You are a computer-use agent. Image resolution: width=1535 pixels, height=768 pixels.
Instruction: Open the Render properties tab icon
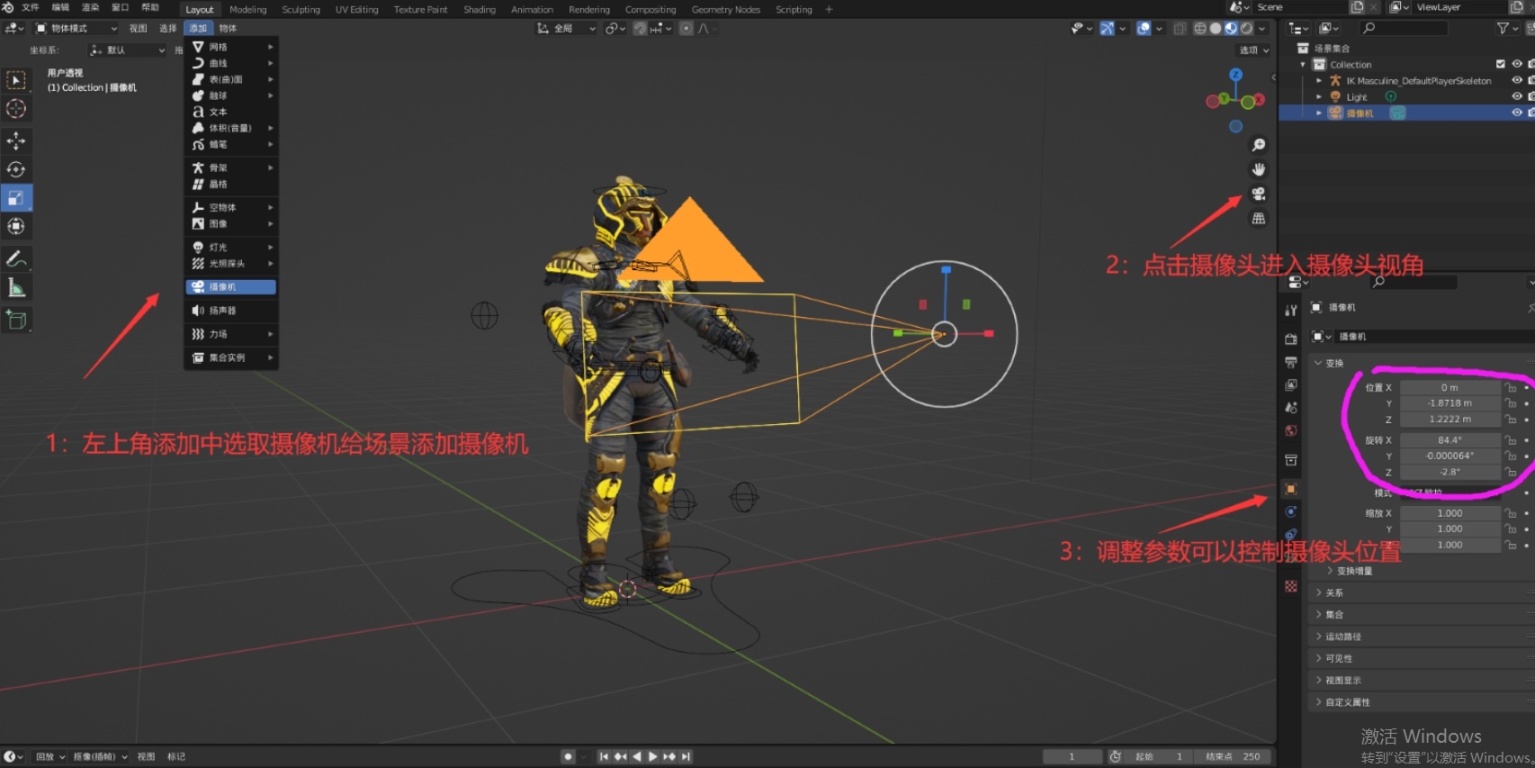pyautogui.click(x=1291, y=339)
